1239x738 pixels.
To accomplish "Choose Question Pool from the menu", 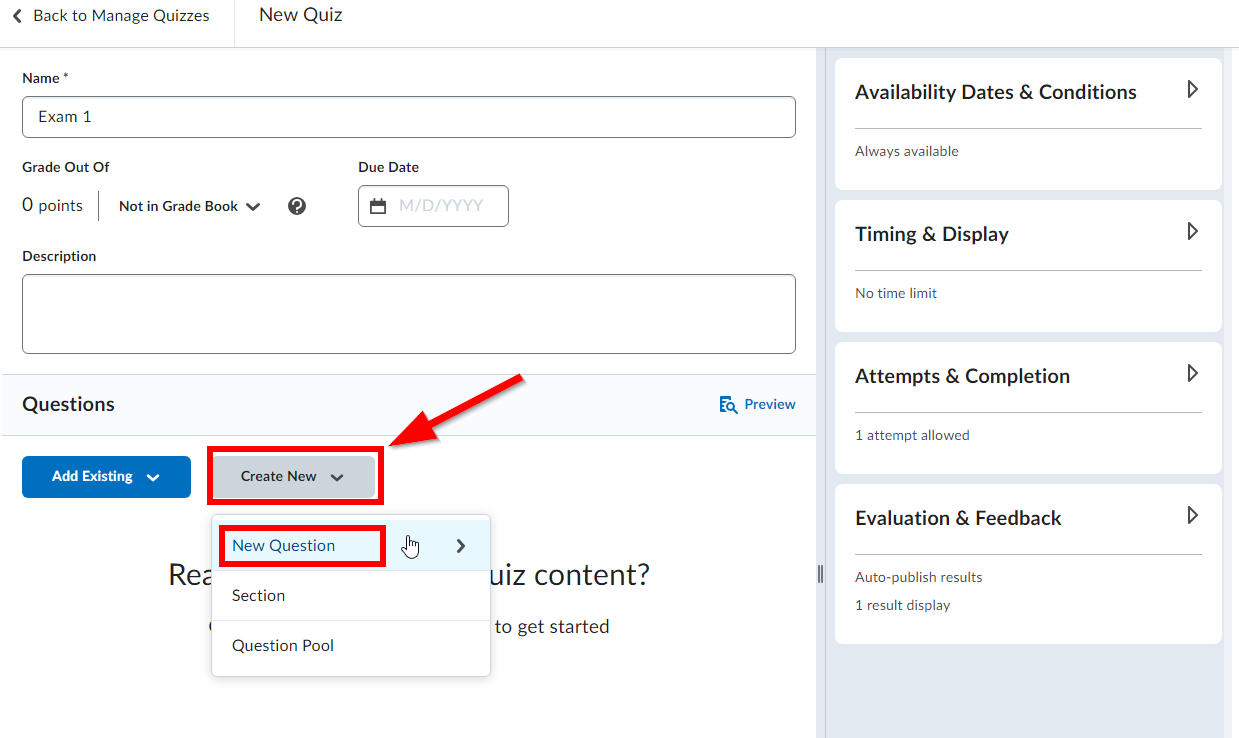I will click(x=282, y=645).
